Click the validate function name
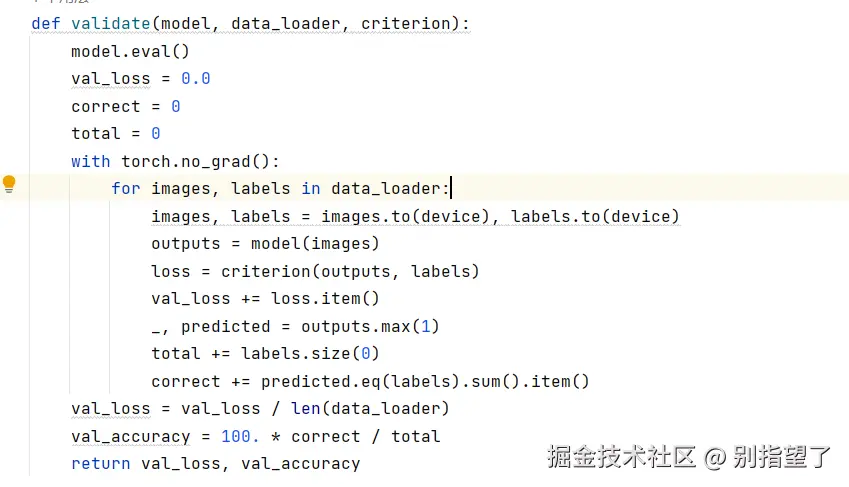This screenshot has height=487, width=849. click(110, 23)
